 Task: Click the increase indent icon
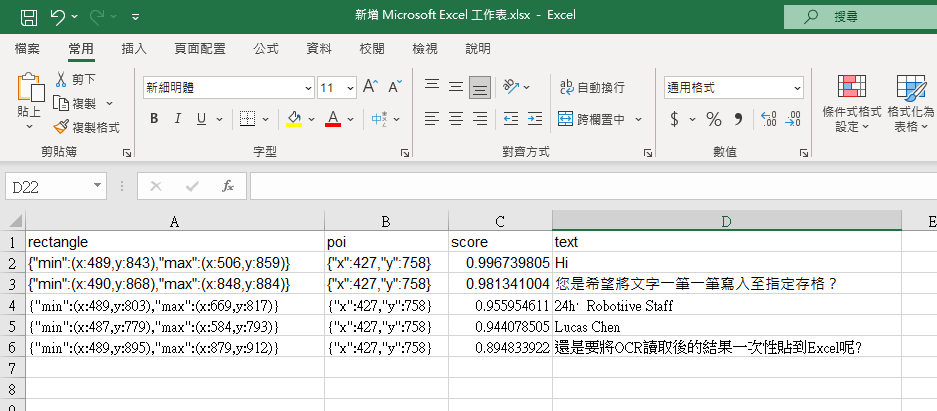pos(535,119)
